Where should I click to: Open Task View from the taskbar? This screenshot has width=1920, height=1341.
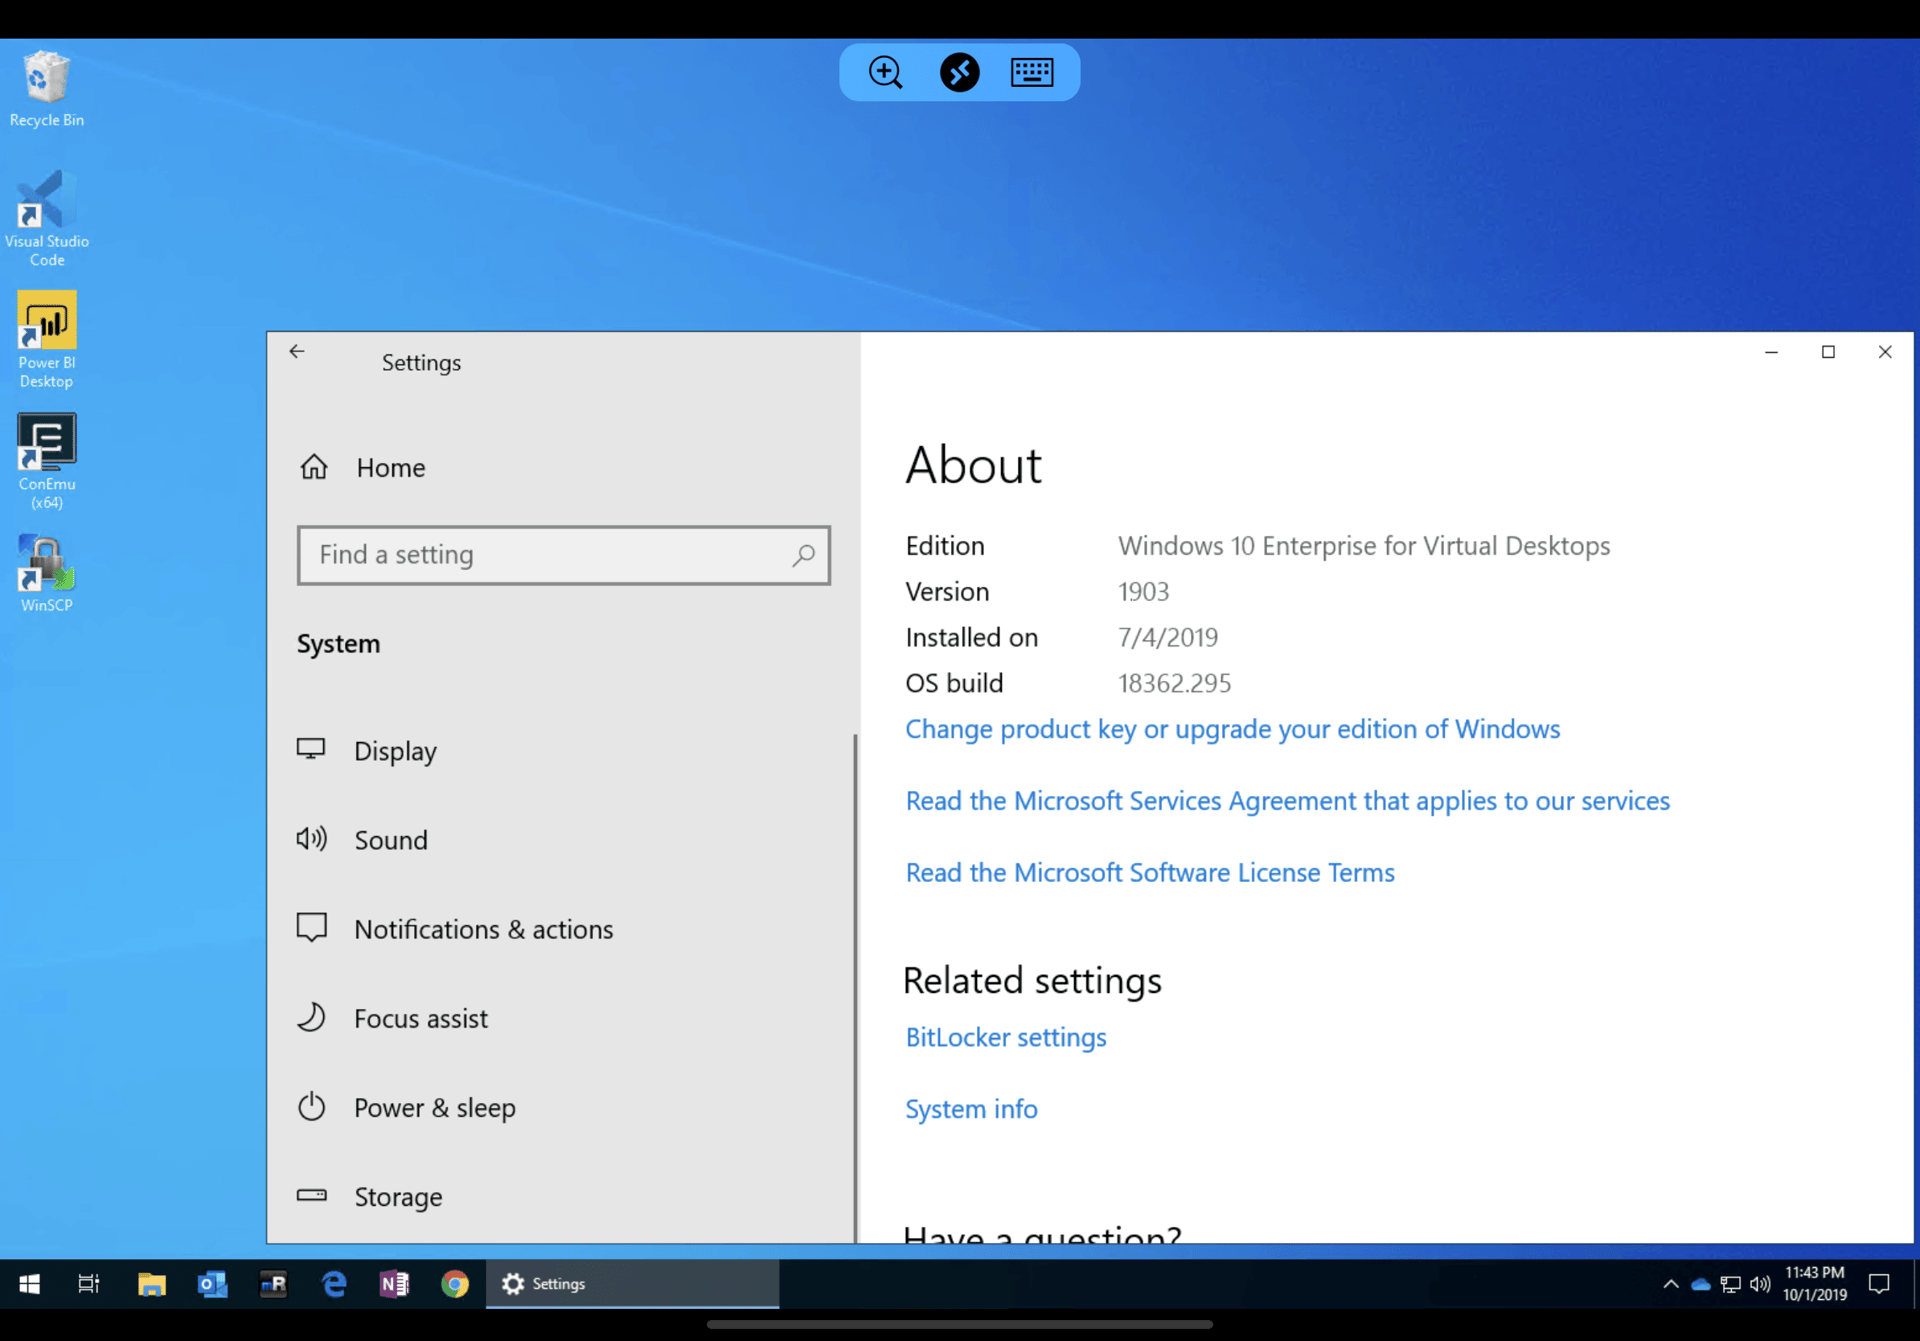pyautogui.click(x=88, y=1284)
